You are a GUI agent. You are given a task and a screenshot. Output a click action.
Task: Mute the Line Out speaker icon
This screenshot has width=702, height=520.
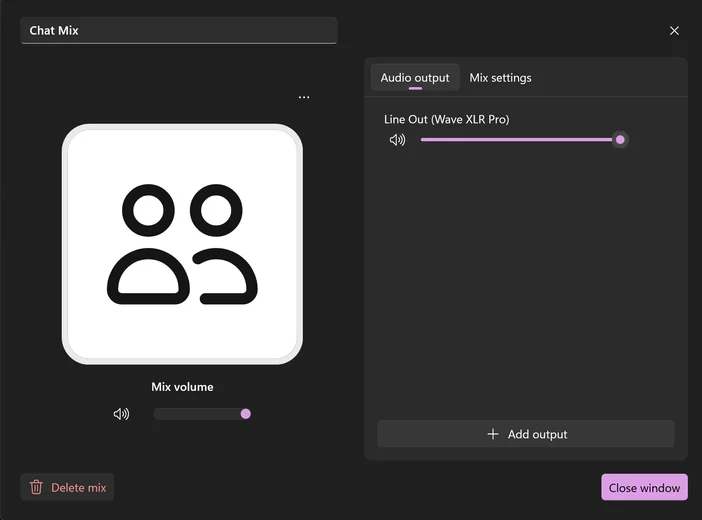pyautogui.click(x=397, y=140)
